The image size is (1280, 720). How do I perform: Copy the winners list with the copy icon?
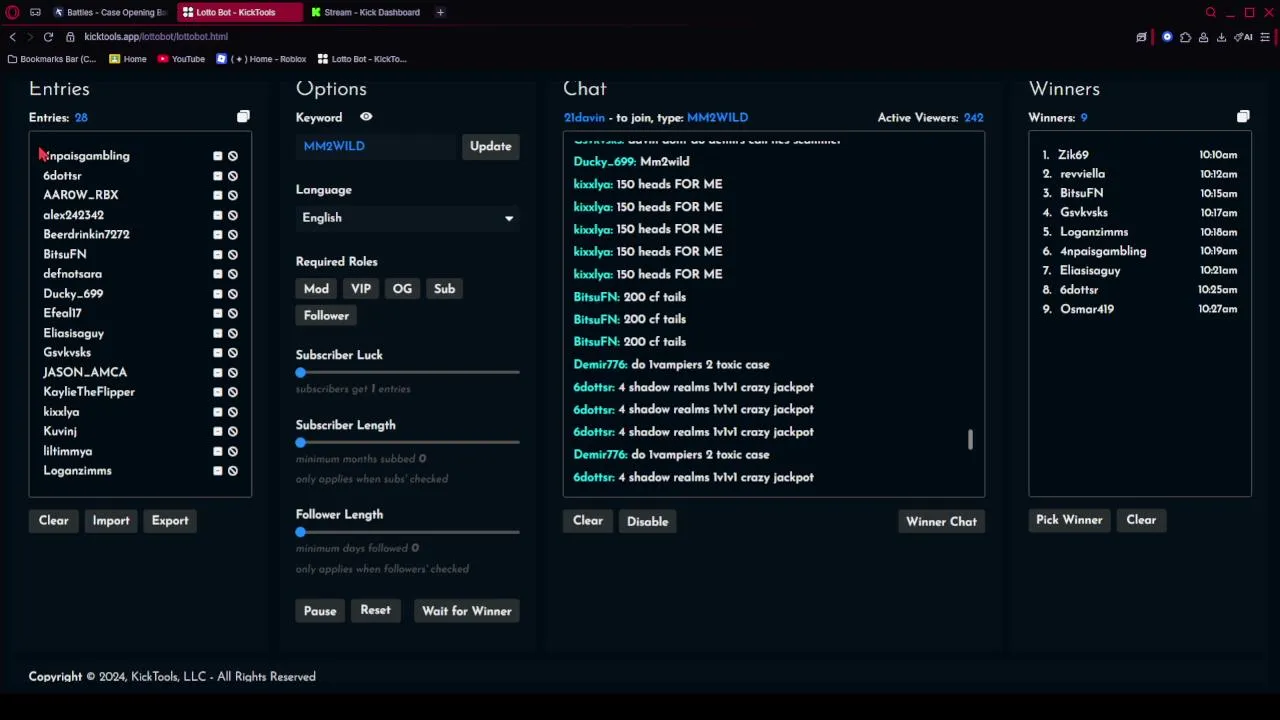click(x=1243, y=117)
